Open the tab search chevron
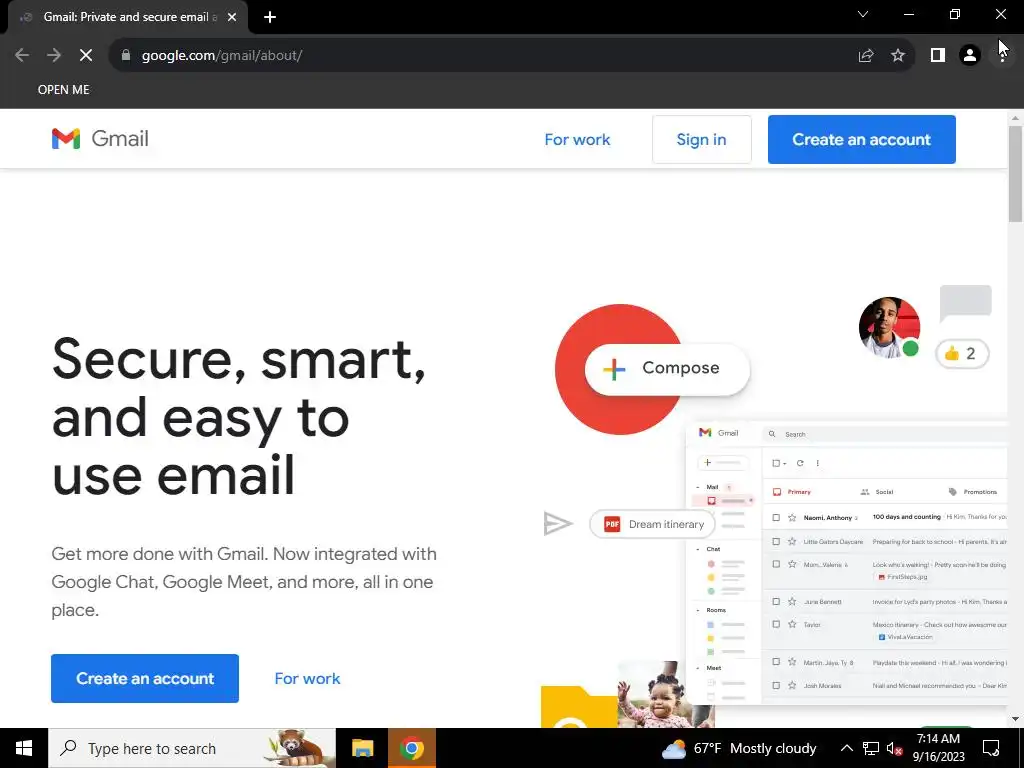 click(863, 14)
